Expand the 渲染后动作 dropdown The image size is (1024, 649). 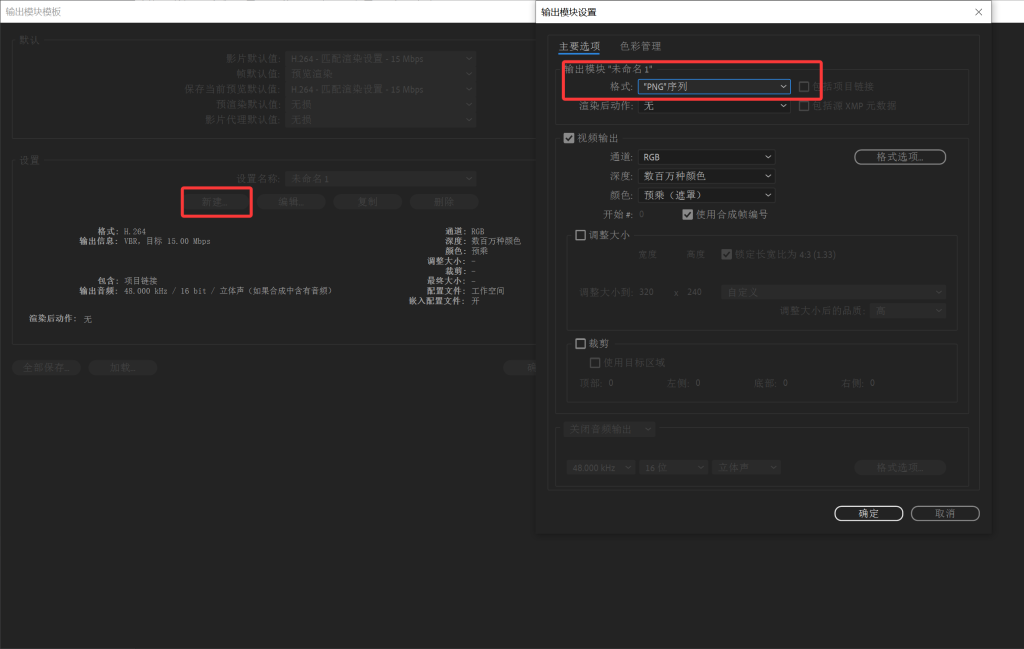coord(714,106)
